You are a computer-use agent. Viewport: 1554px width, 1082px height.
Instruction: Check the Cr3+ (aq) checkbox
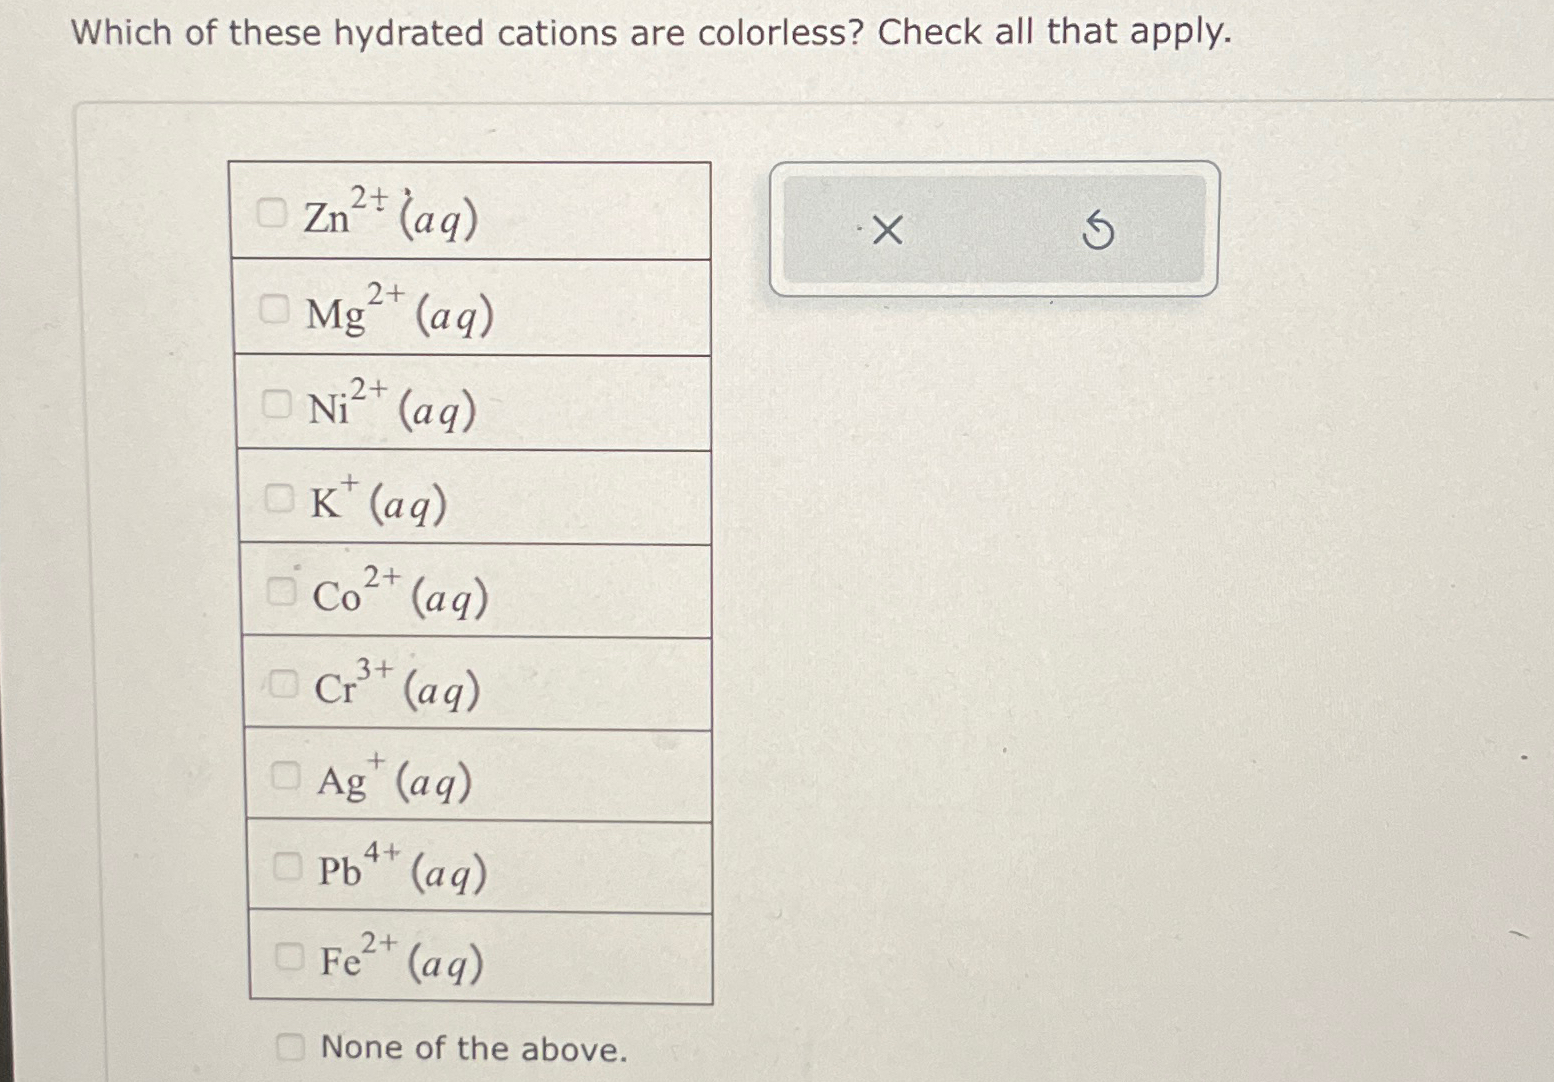[285, 683]
